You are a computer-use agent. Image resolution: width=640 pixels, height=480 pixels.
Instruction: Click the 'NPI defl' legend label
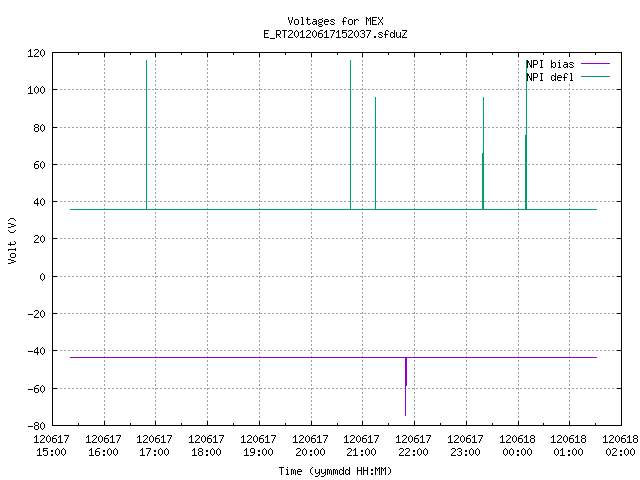coord(550,77)
